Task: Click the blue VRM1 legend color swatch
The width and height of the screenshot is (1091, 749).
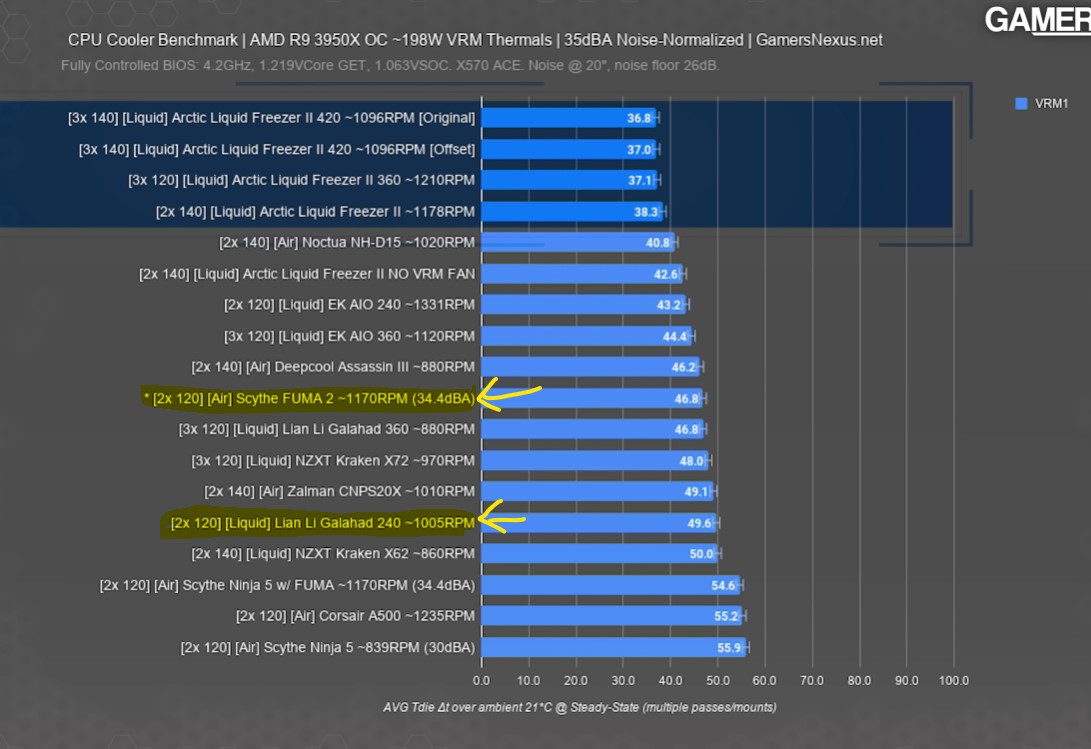Action: [x=1021, y=104]
